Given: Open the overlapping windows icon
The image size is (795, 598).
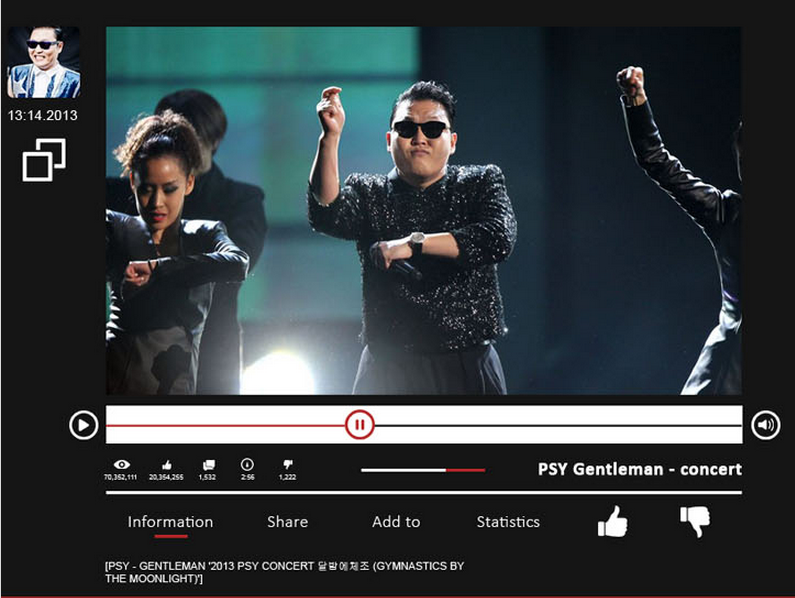Looking at the screenshot, I should tap(44, 160).
